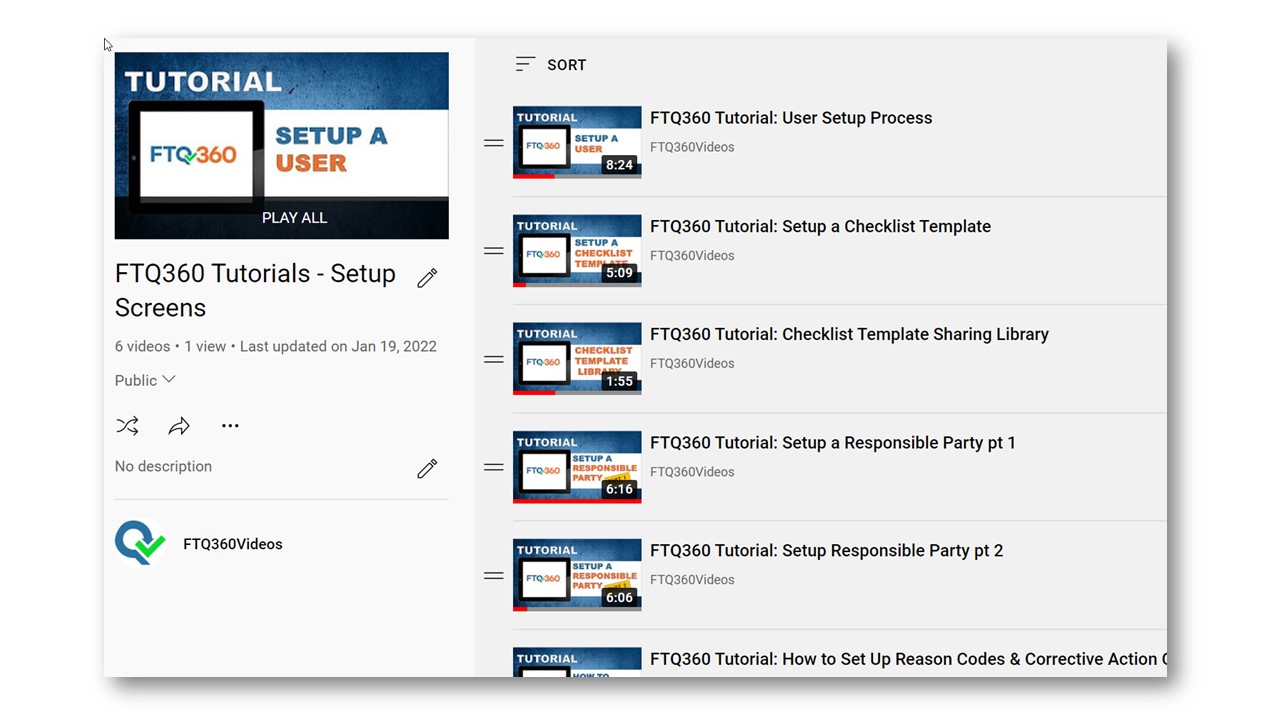Screen dimensions: 1280x720
Task: Shuffle the playlist videos
Action: pos(127,426)
